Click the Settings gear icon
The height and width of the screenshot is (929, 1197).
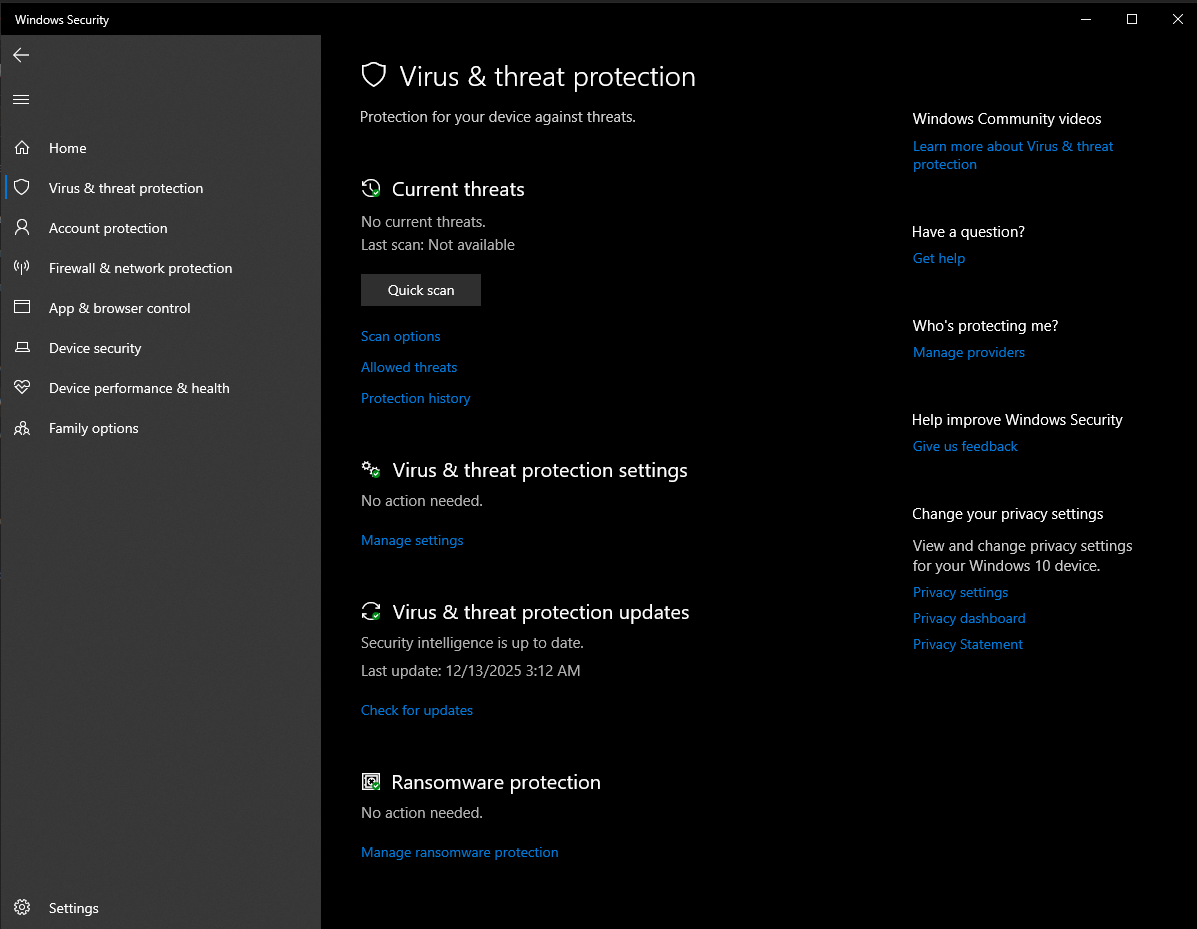(22, 908)
